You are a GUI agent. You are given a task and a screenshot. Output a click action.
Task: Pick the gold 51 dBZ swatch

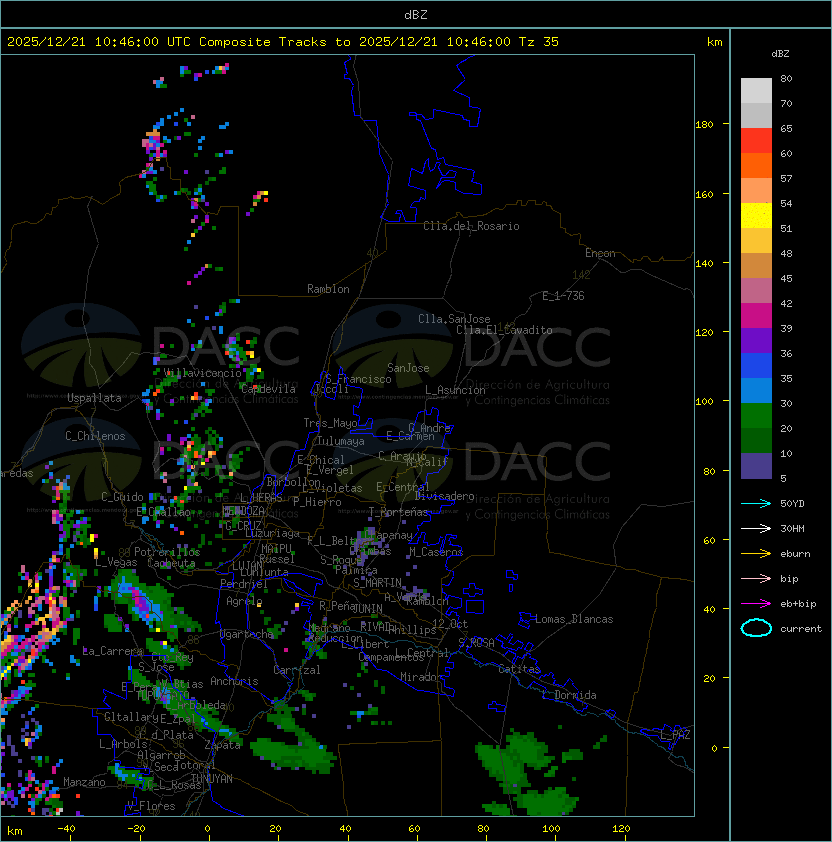(x=756, y=241)
